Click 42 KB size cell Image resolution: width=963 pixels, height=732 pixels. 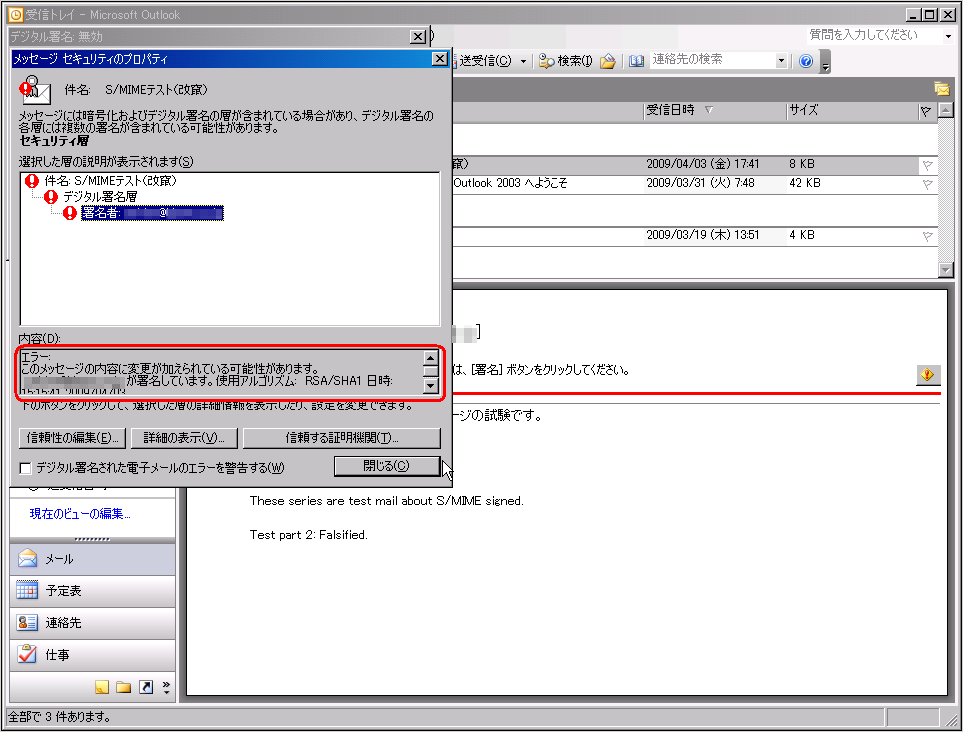[805, 183]
